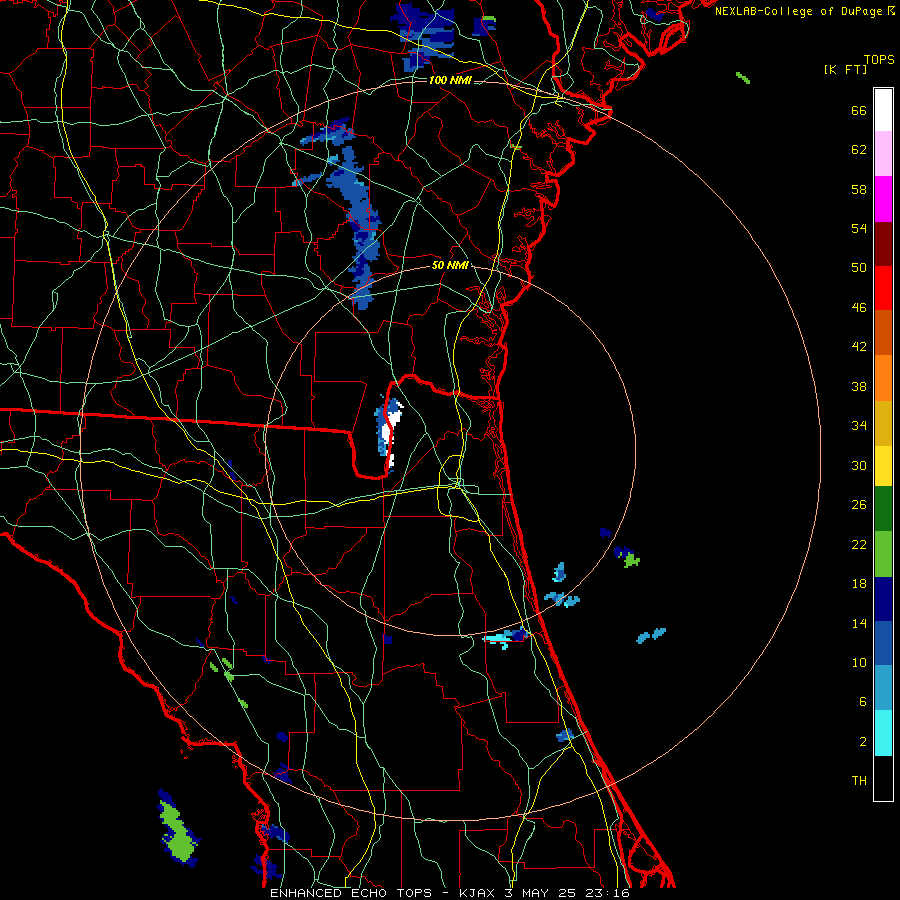Click the '18' legend value

(x=859, y=584)
